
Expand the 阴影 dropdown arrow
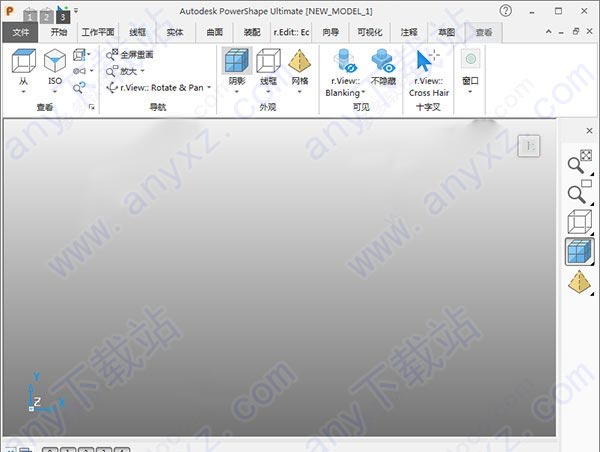click(237, 91)
